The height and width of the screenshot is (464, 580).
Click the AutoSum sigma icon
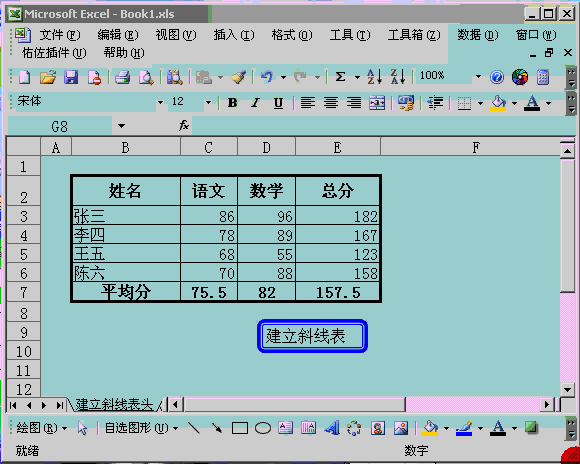(x=340, y=77)
